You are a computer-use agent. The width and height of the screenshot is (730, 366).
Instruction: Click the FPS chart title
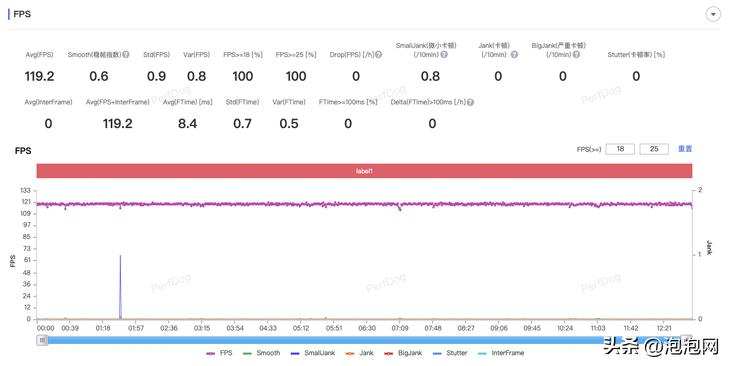click(23, 151)
